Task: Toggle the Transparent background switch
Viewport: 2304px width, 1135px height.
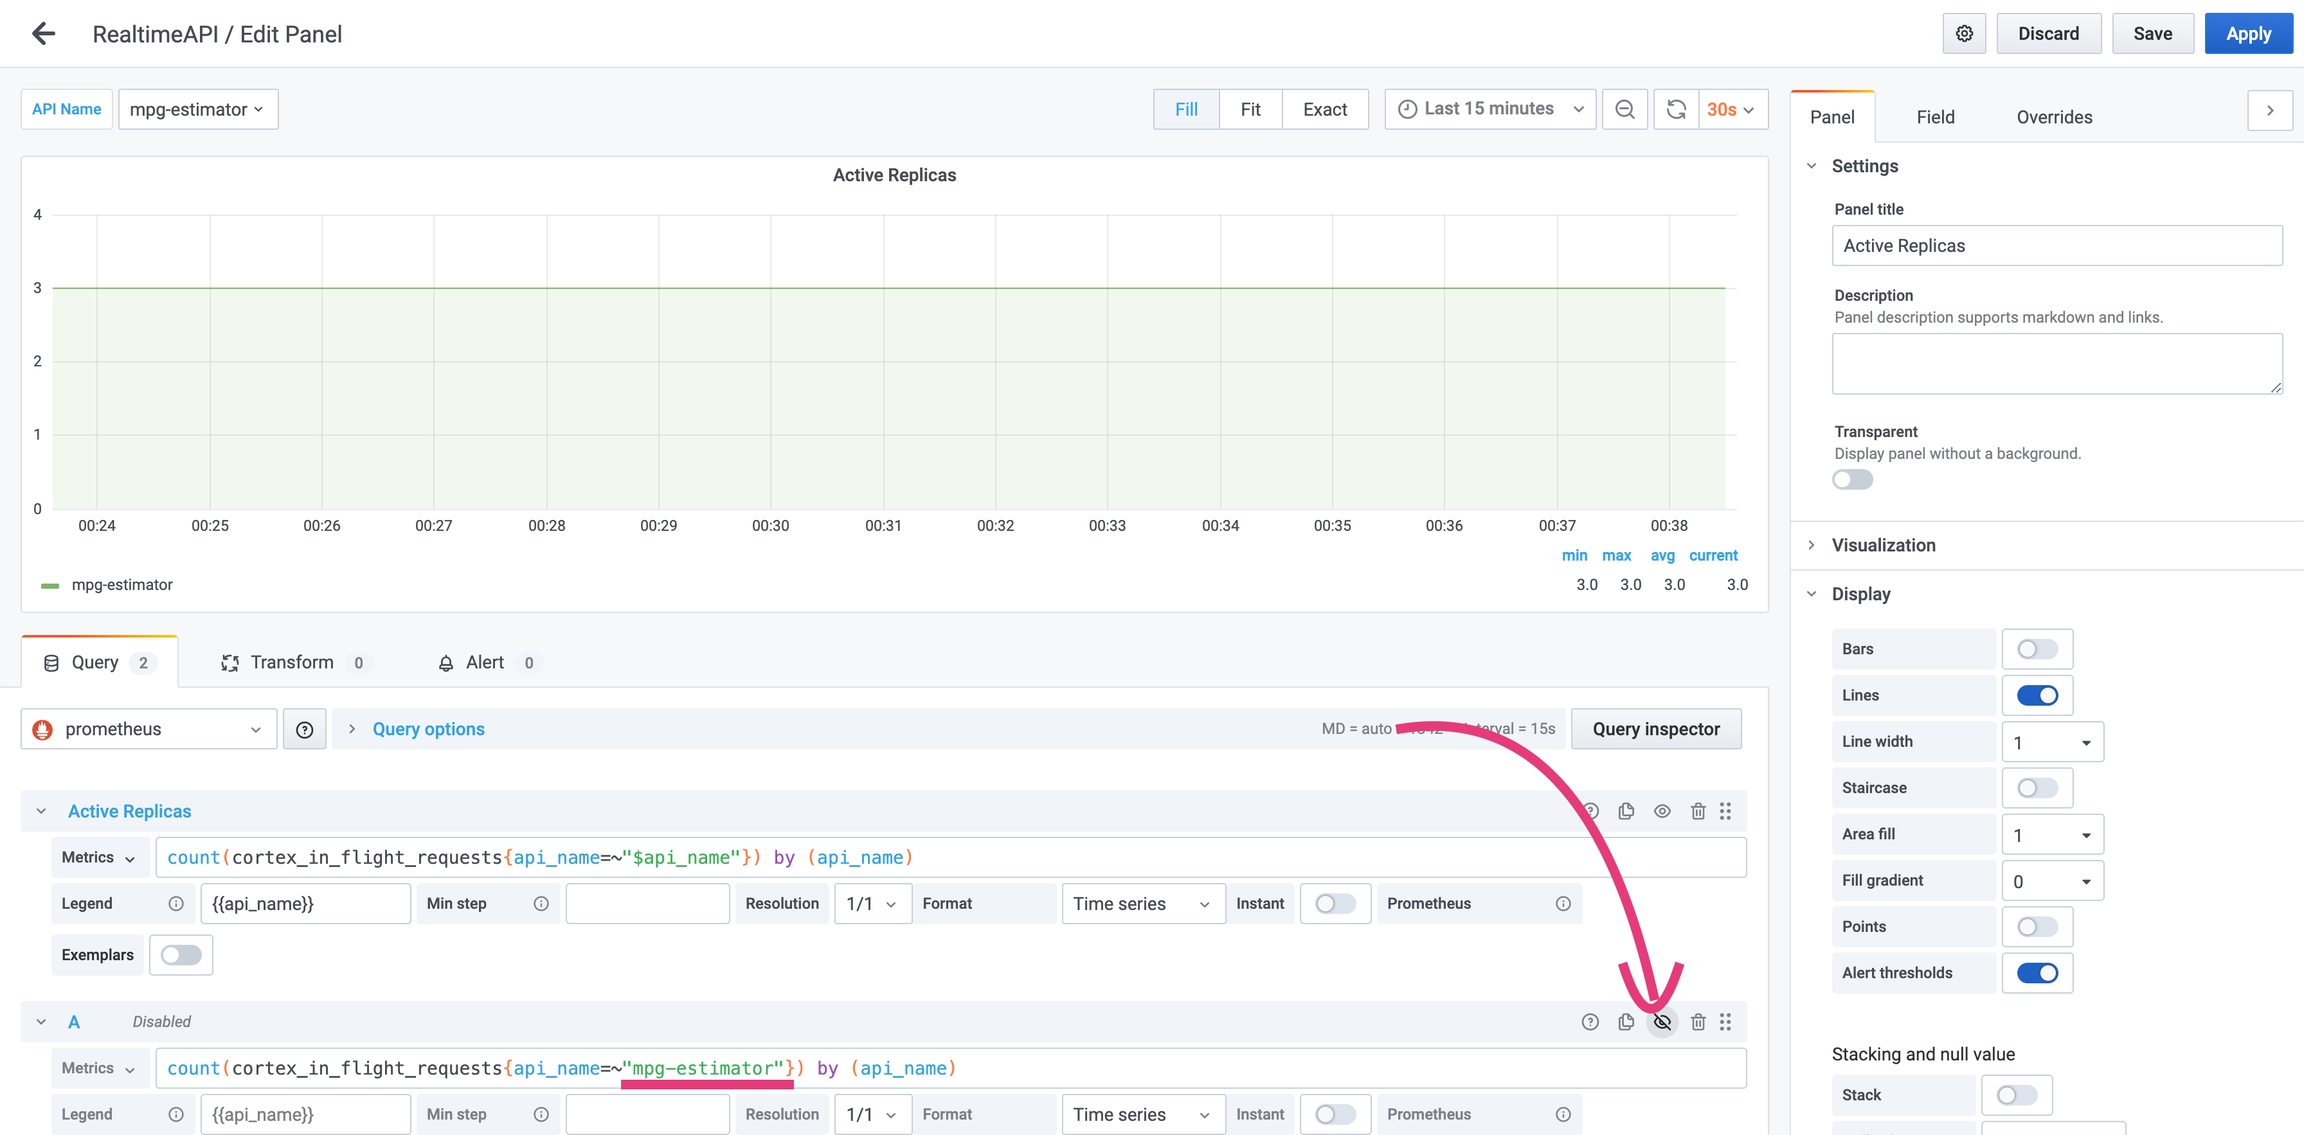Action: (x=1852, y=480)
